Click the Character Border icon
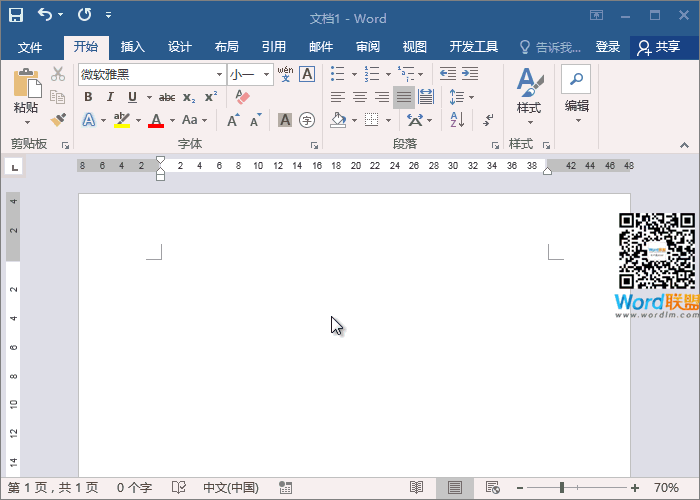This screenshot has height=500, width=700. (307, 74)
